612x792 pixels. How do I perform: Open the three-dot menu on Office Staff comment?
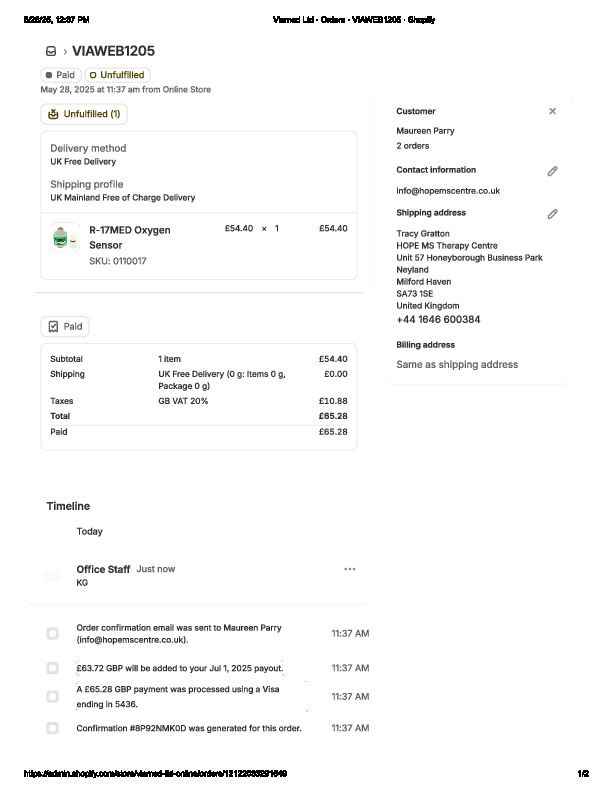[350, 569]
